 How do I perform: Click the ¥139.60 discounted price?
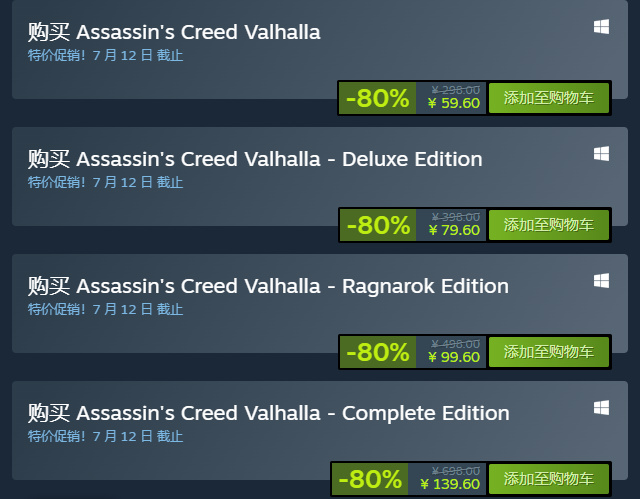450,484
